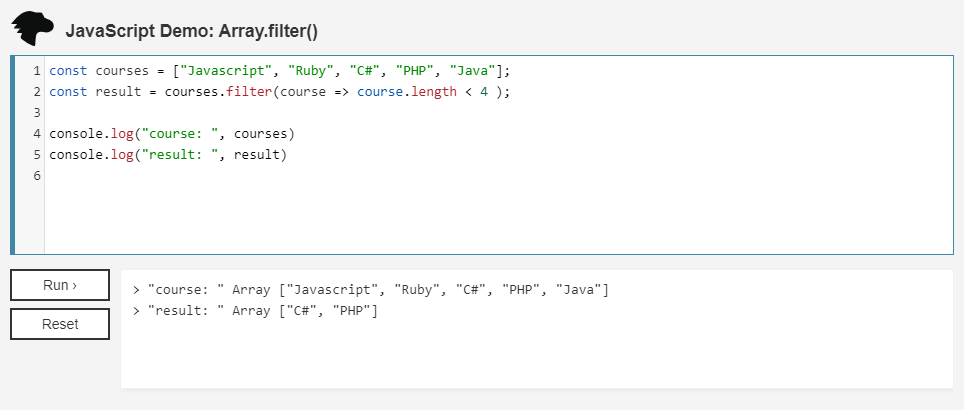Click the MDN dinosaur logo icon
Viewport: 968px width, 411px height.
(x=32, y=29)
